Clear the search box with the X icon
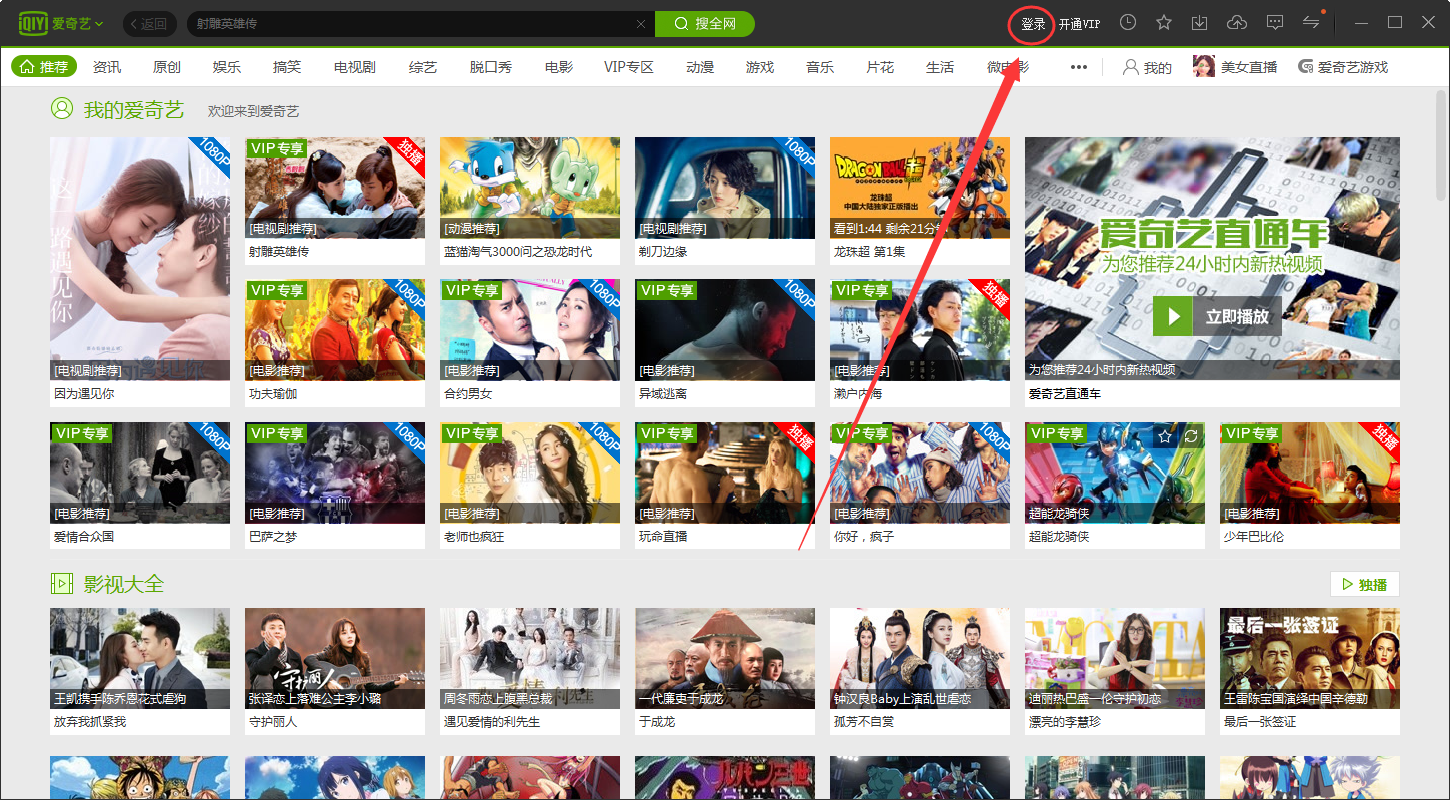Image resolution: width=1450 pixels, height=800 pixels. [x=641, y=24]
